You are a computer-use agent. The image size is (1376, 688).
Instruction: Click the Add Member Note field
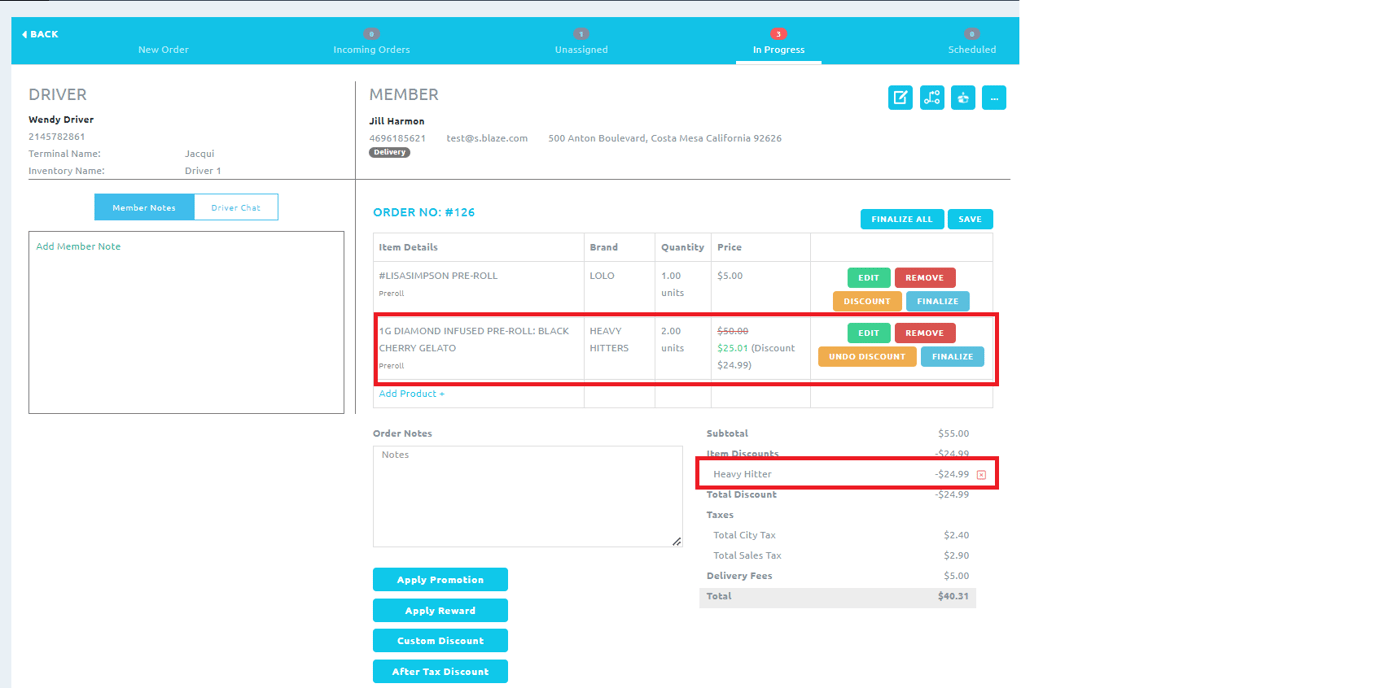click(186, 322)
